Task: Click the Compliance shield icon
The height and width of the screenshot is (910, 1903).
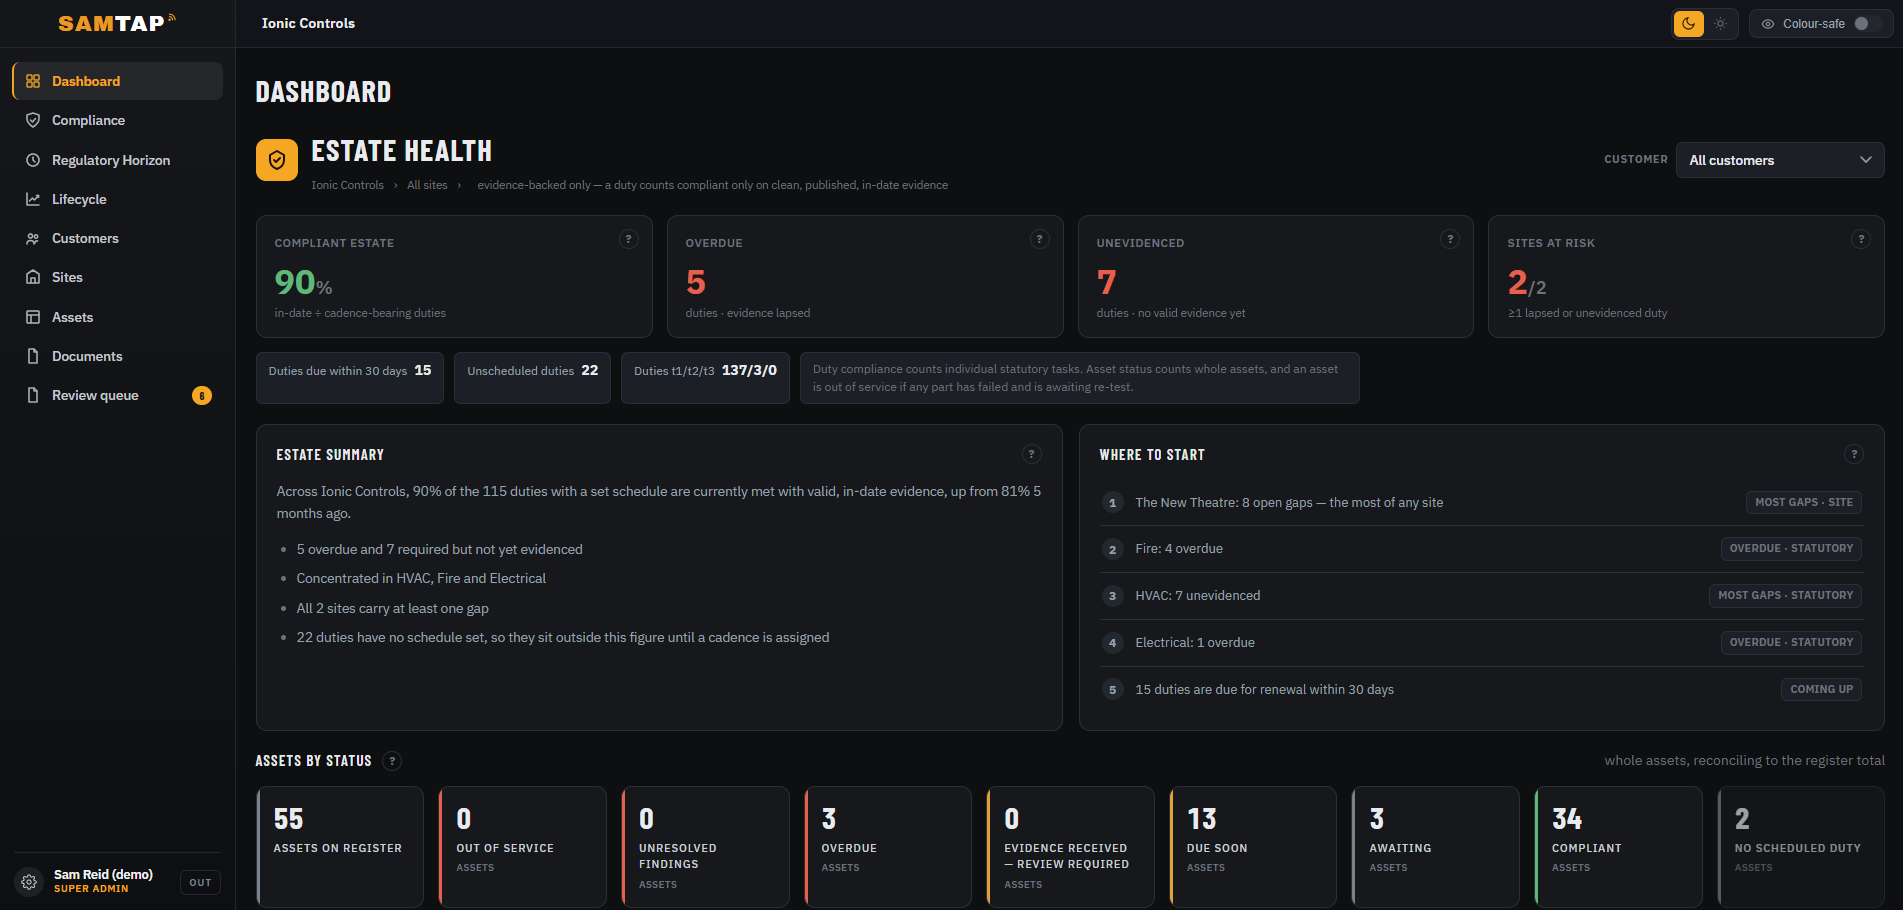Action: [x=33, y=120]
